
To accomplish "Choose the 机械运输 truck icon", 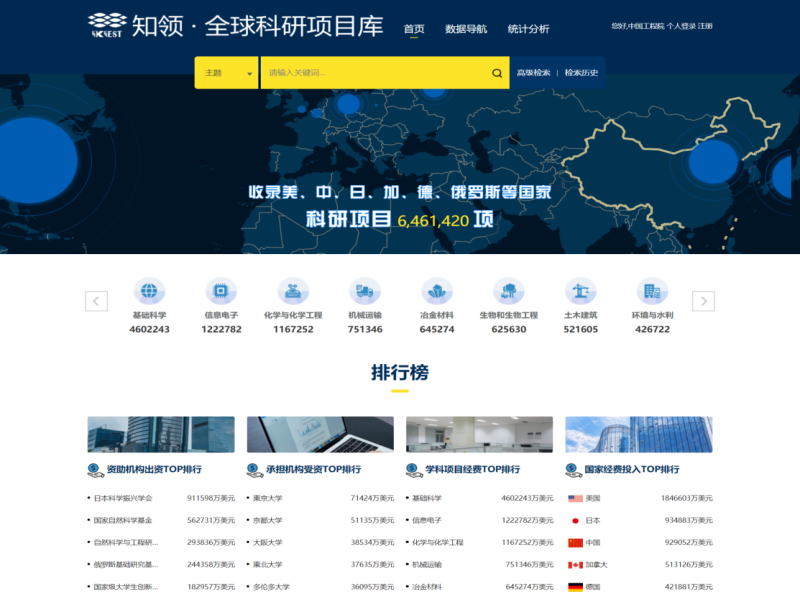I will tap(365, 291).
